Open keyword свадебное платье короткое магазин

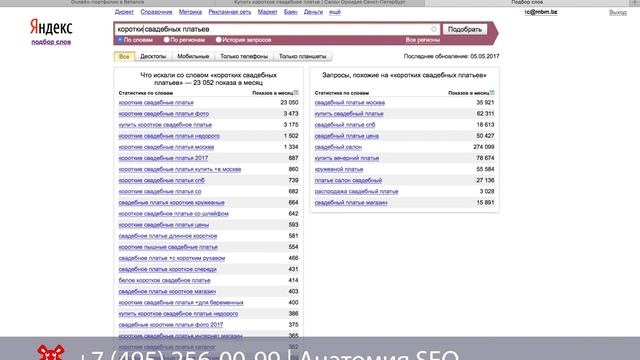point(167,291)
